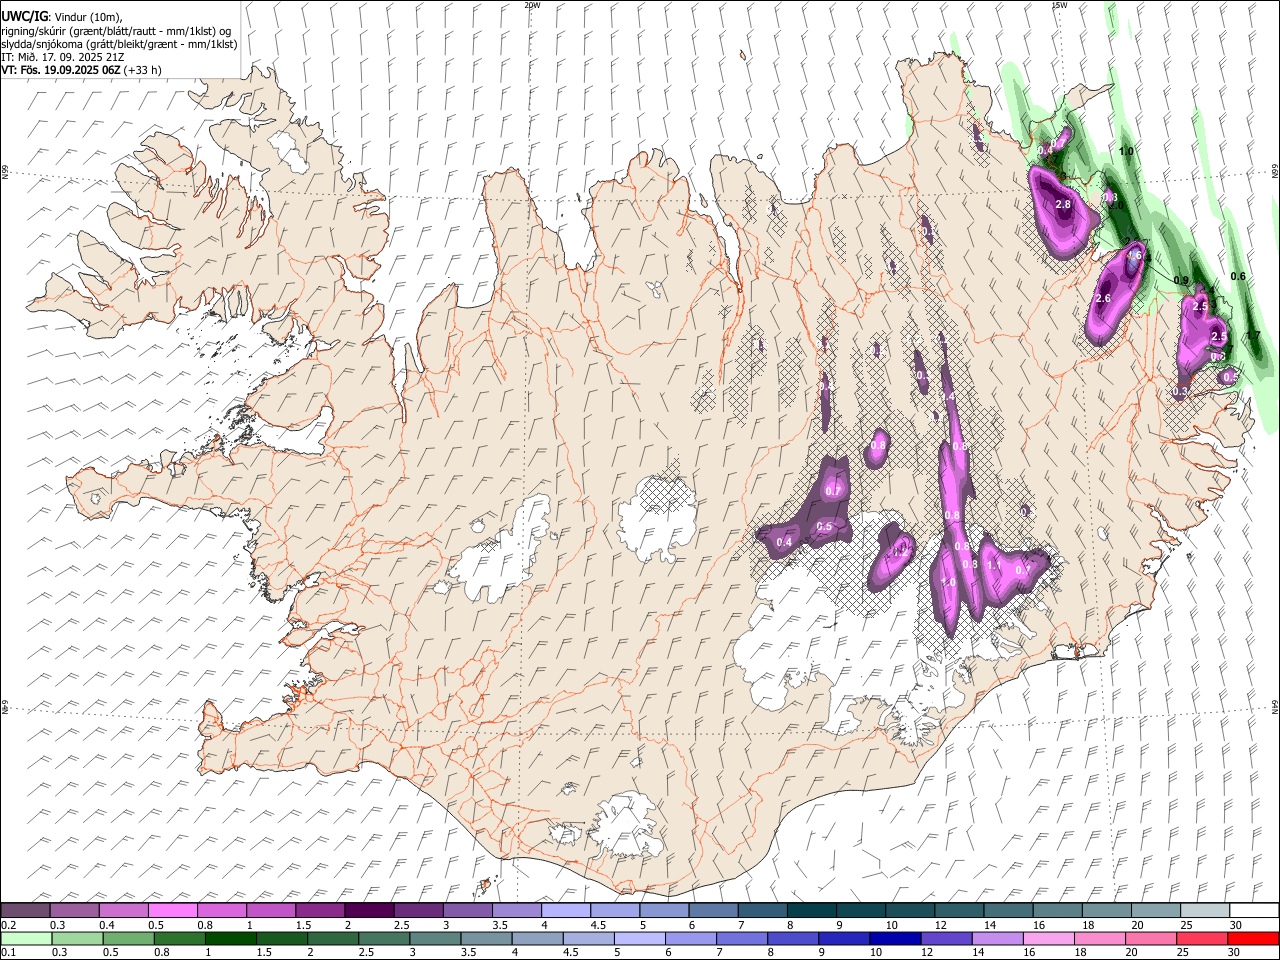
Task: Pick the darkest purple swatch between 2 and 2.5
Action: tap(369, 910)
